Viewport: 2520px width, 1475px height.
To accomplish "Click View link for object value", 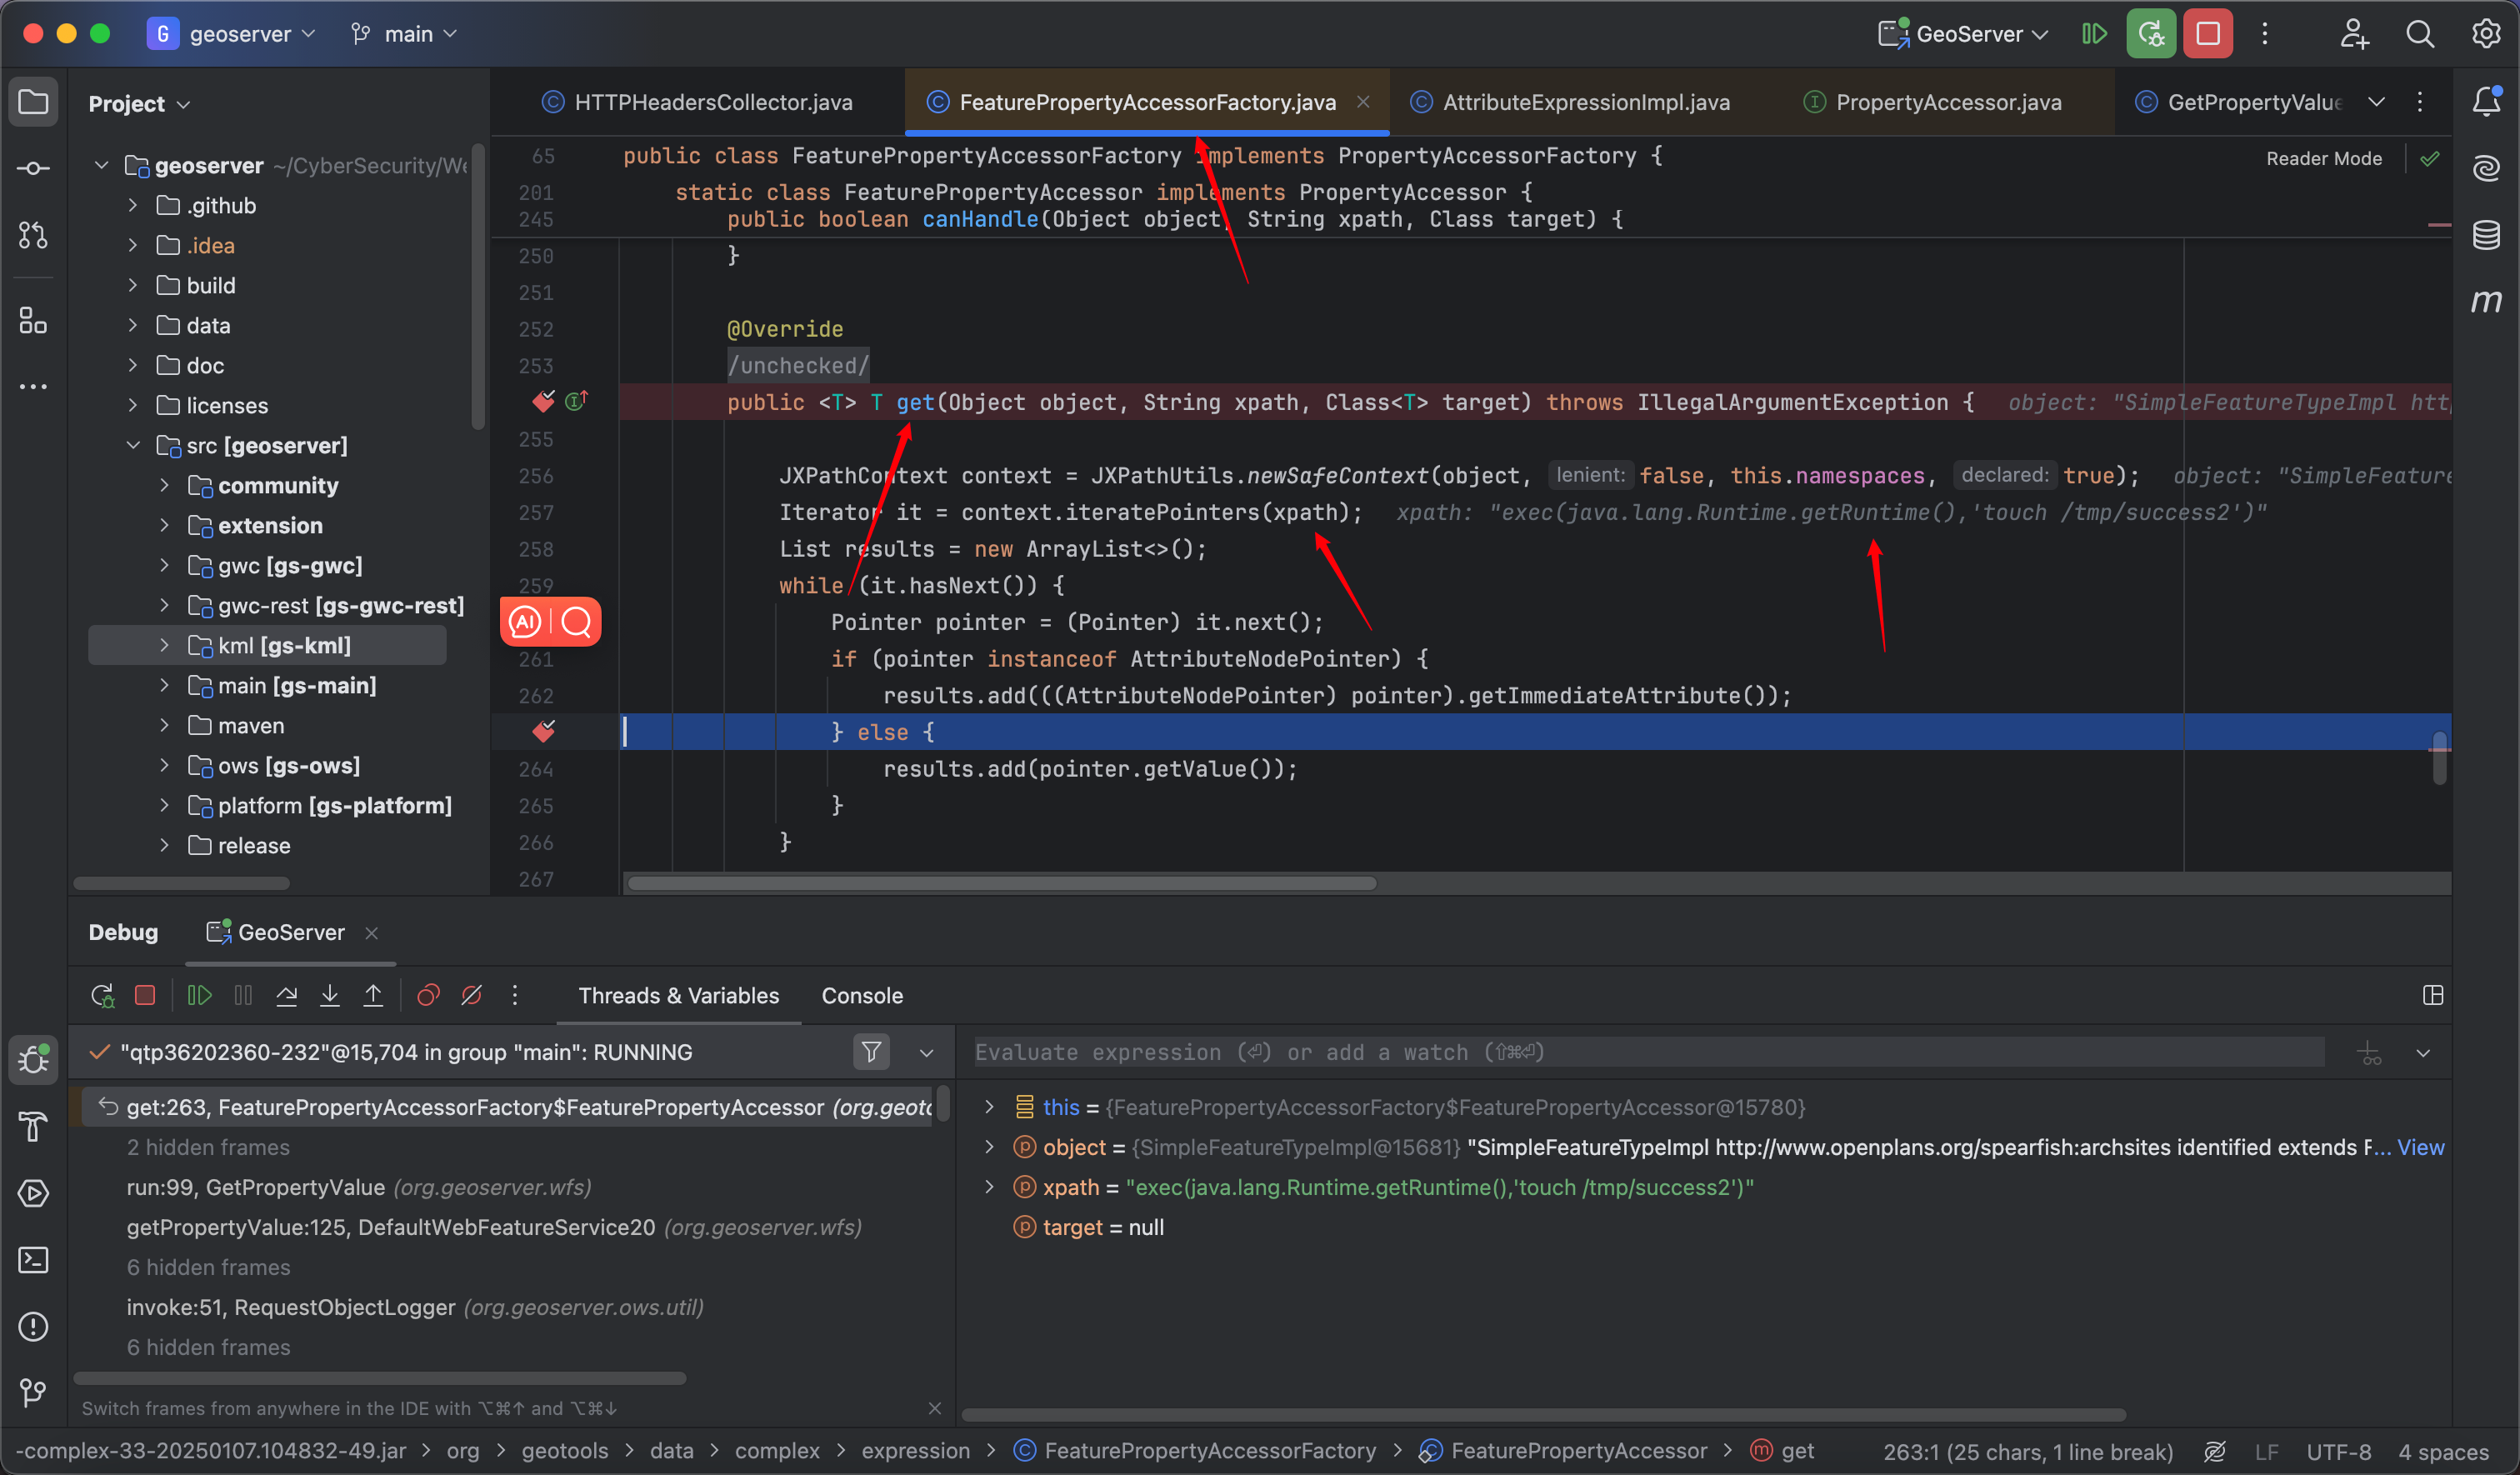I will 2420,1147.
